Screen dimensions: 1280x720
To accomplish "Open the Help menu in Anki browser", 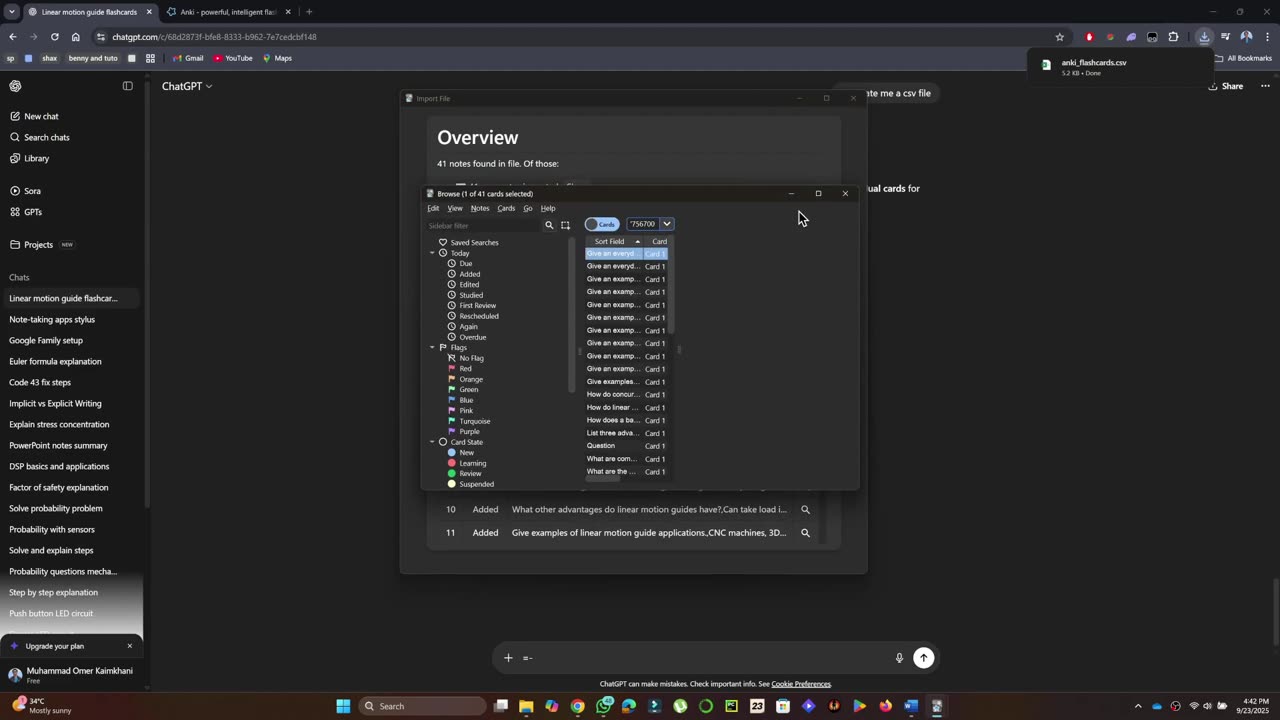I will [x=548, y=208].
